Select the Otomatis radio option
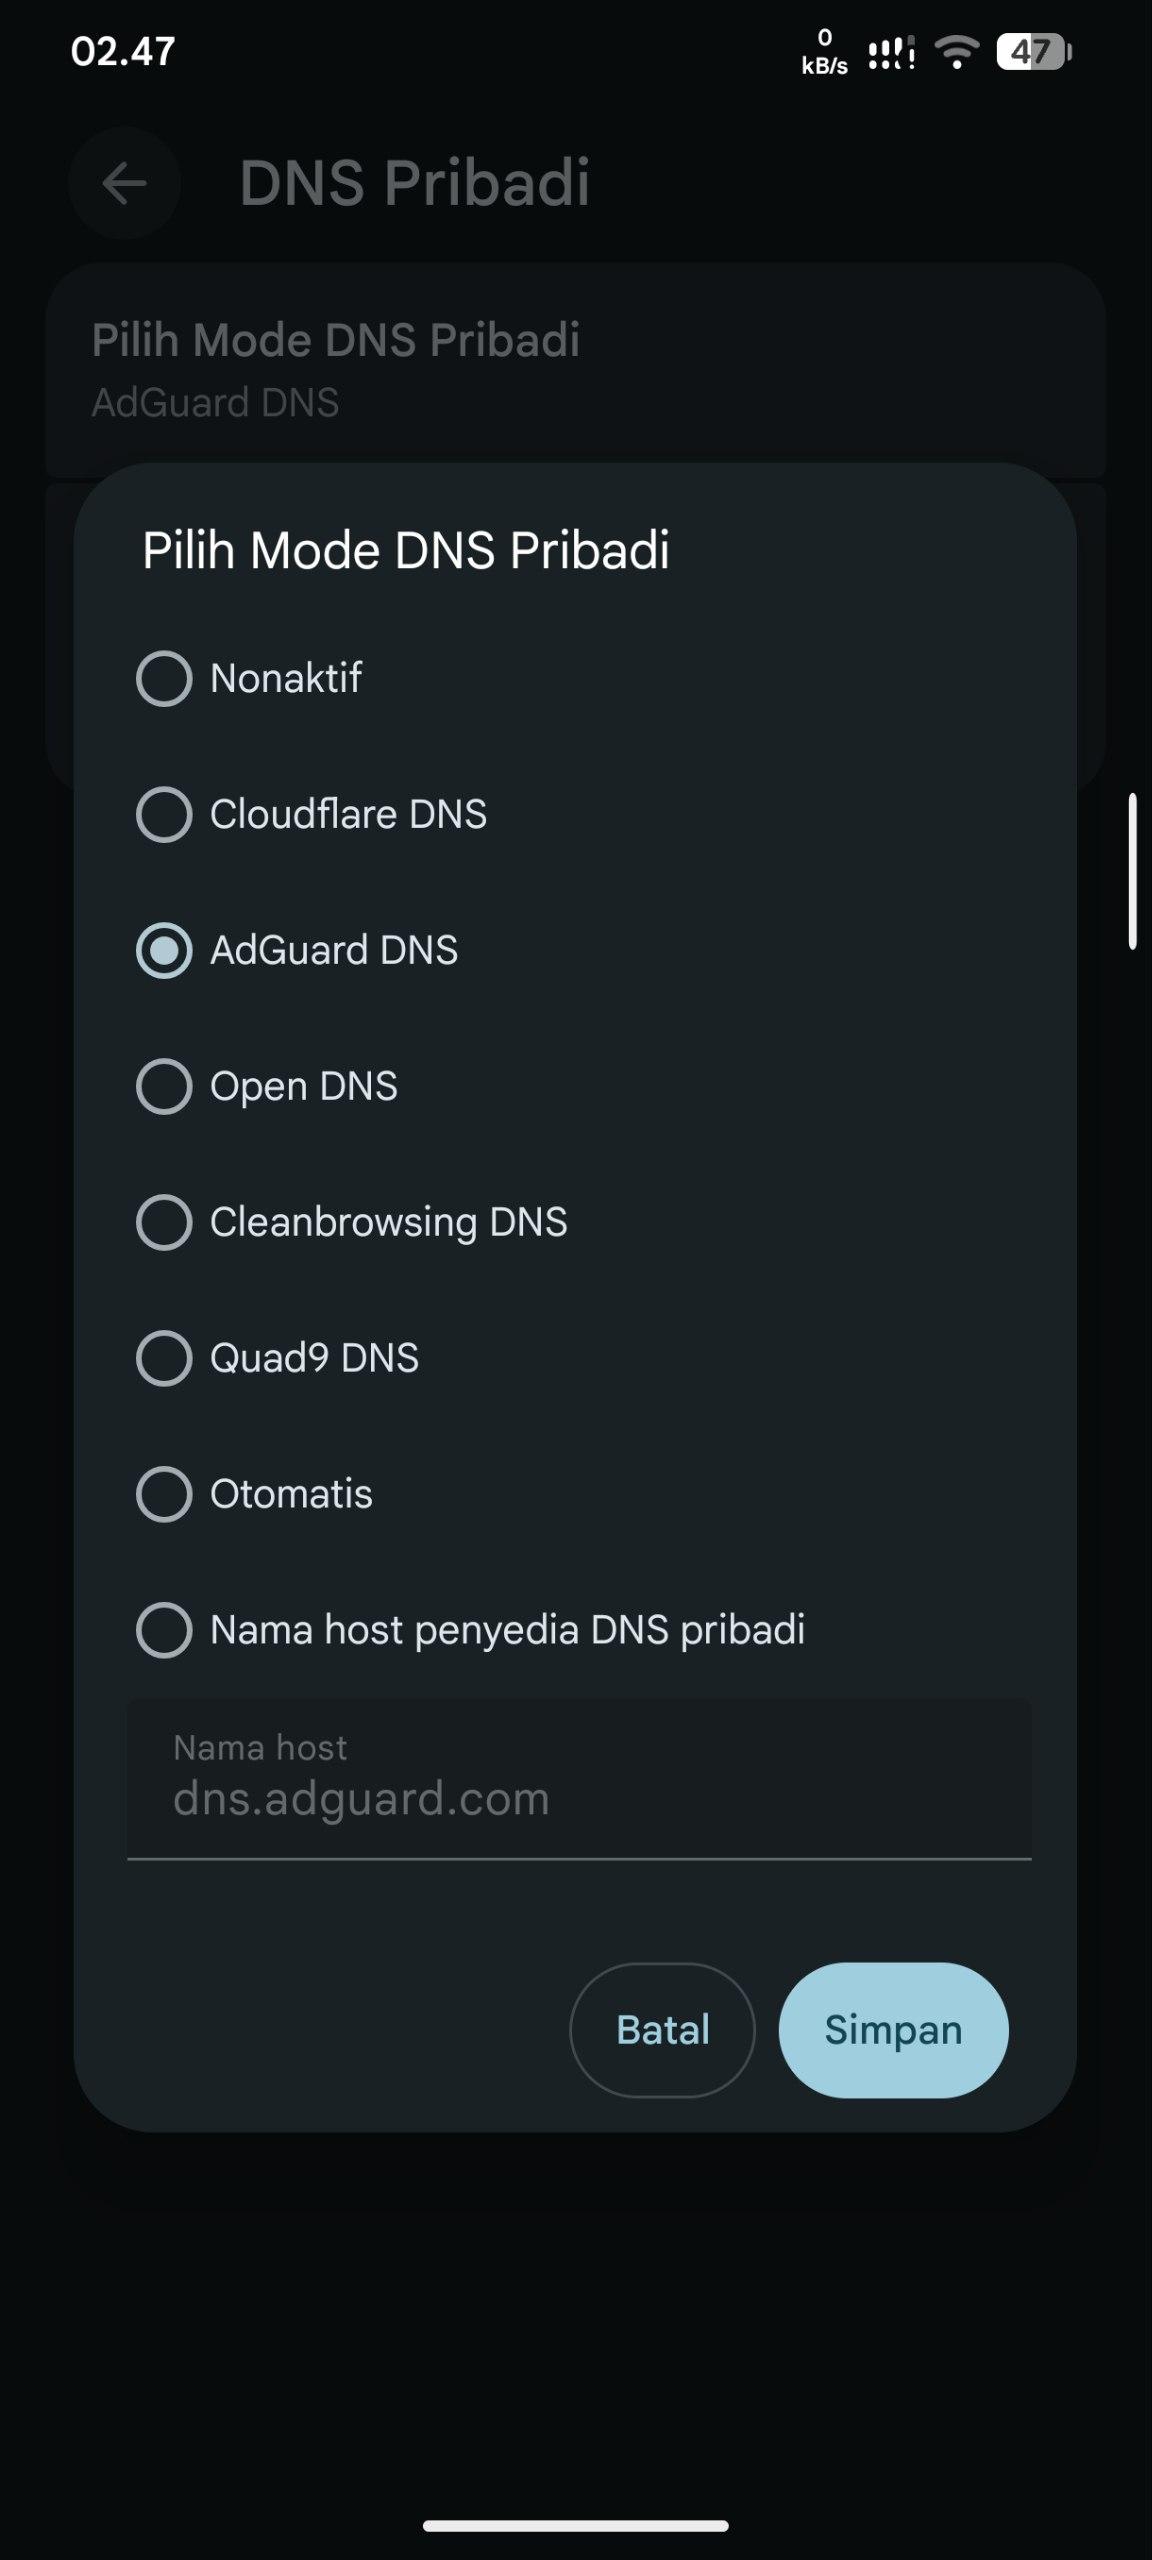This screenshot has height=2560, width=1152. pos(164,1495)
